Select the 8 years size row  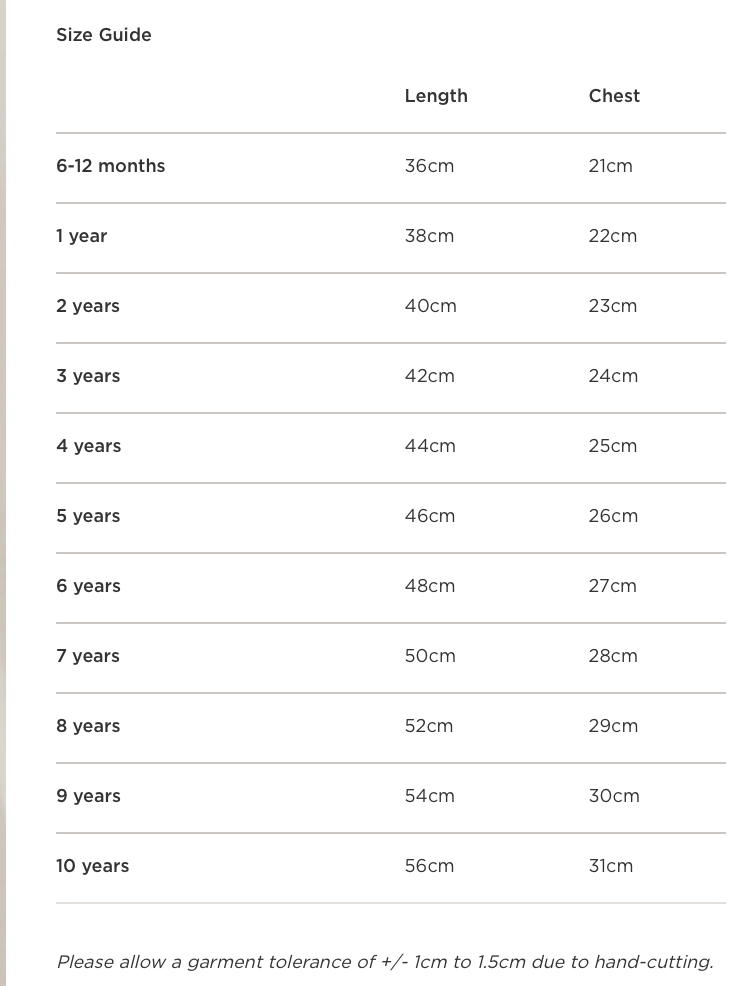tap(88, 726)
